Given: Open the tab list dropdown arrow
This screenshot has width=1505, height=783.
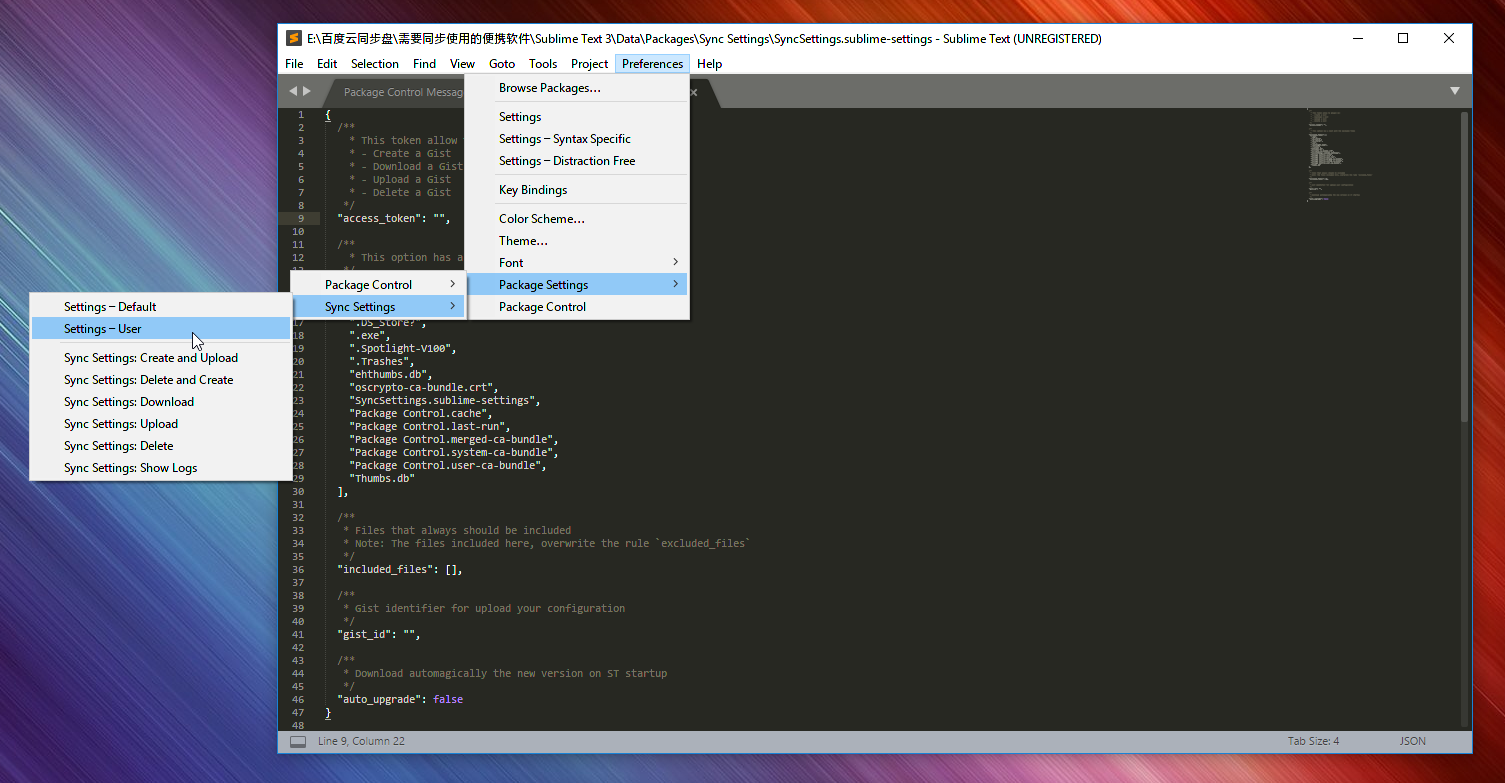Looking at the screenshot, I should [1455, 90].
